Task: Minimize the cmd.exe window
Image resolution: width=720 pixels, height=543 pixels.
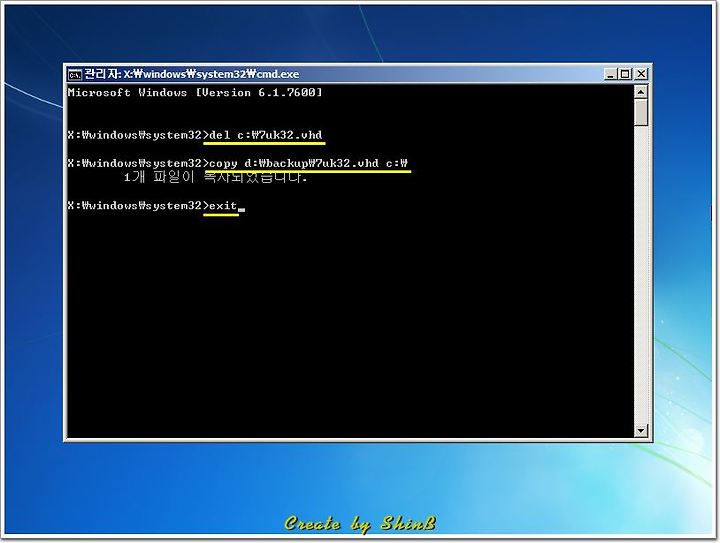Action: 610,74
